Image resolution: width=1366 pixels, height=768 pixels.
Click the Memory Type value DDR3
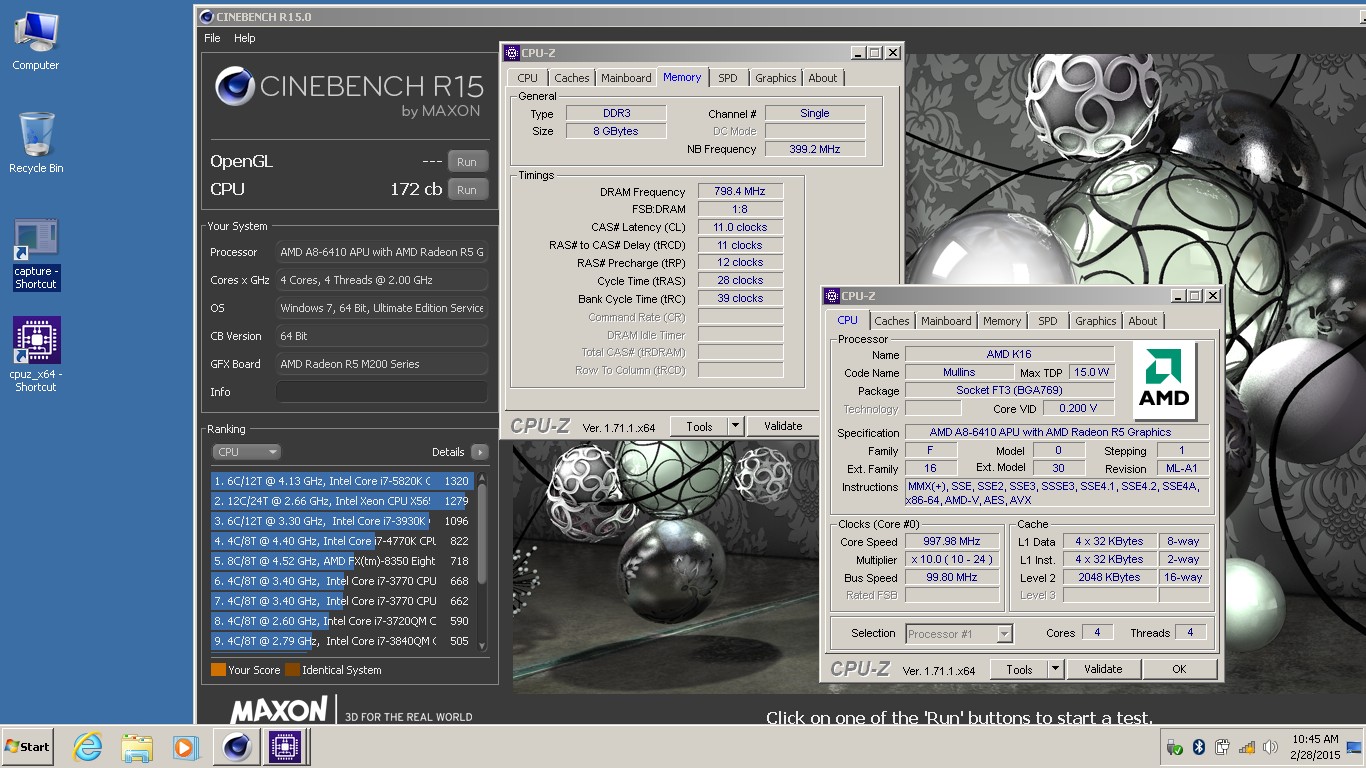pyautogui.click(x=616, y=113)
